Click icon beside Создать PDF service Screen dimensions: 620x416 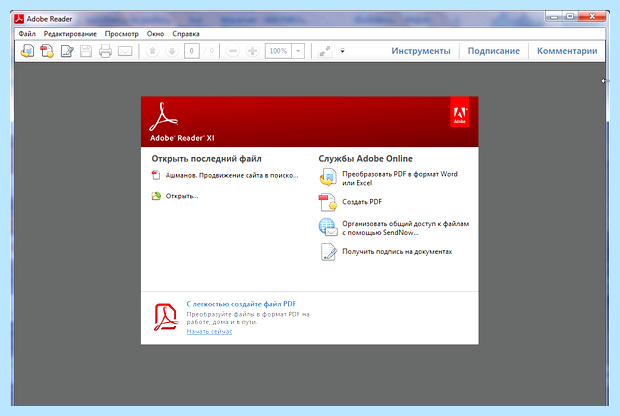pyautogui.click(x=328, y=202)
